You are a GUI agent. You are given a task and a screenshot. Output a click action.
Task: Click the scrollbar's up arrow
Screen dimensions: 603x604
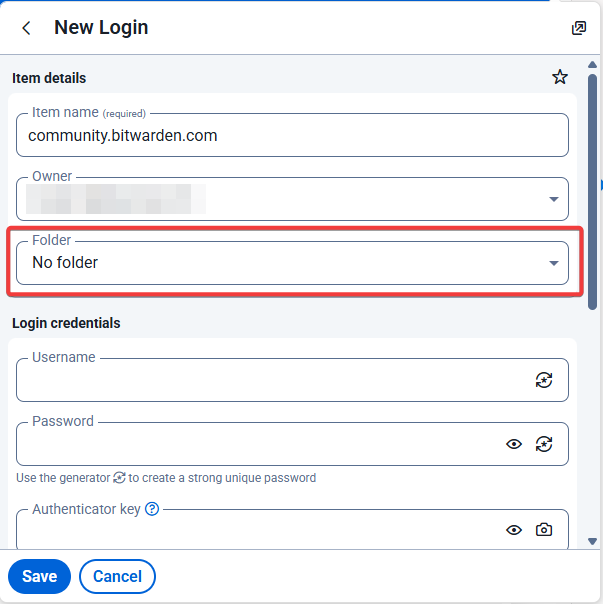[x=593, y=65]
